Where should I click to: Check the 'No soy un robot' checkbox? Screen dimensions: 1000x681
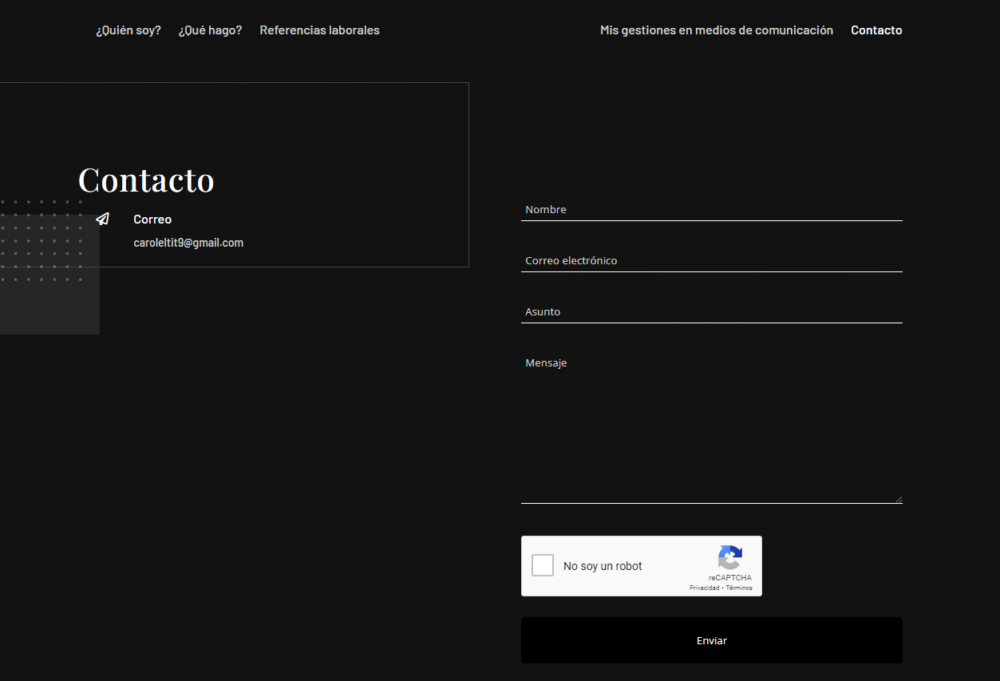tap(543, 566)
